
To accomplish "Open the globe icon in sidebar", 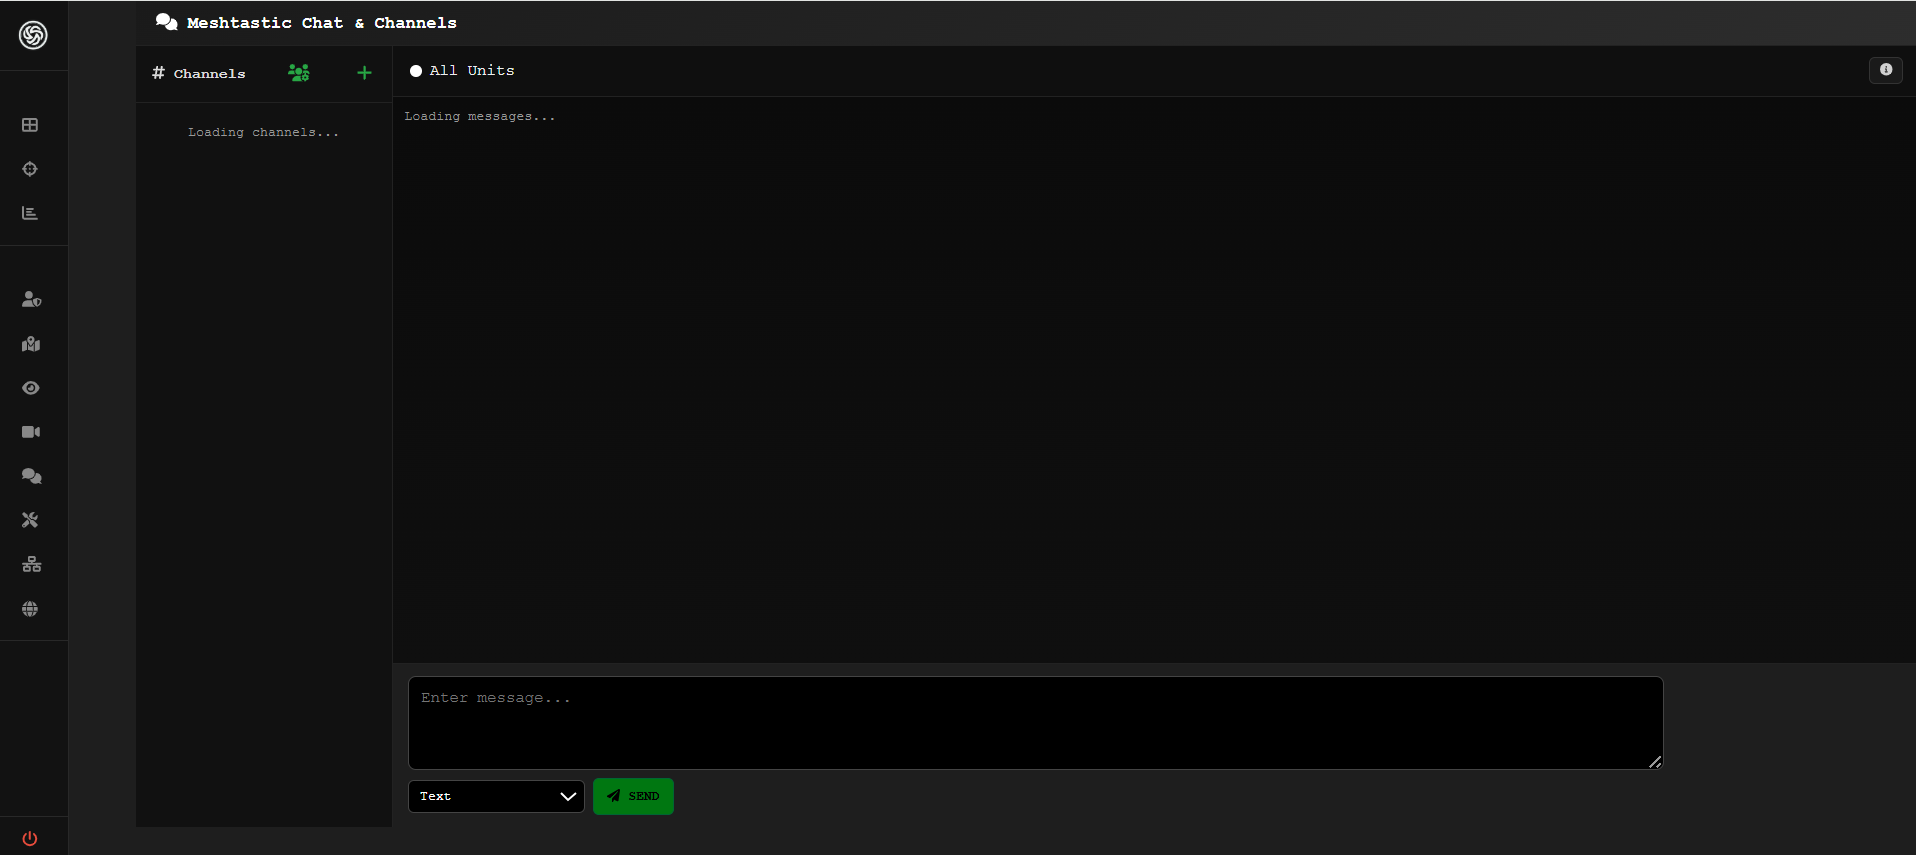I will pos(30,609).
